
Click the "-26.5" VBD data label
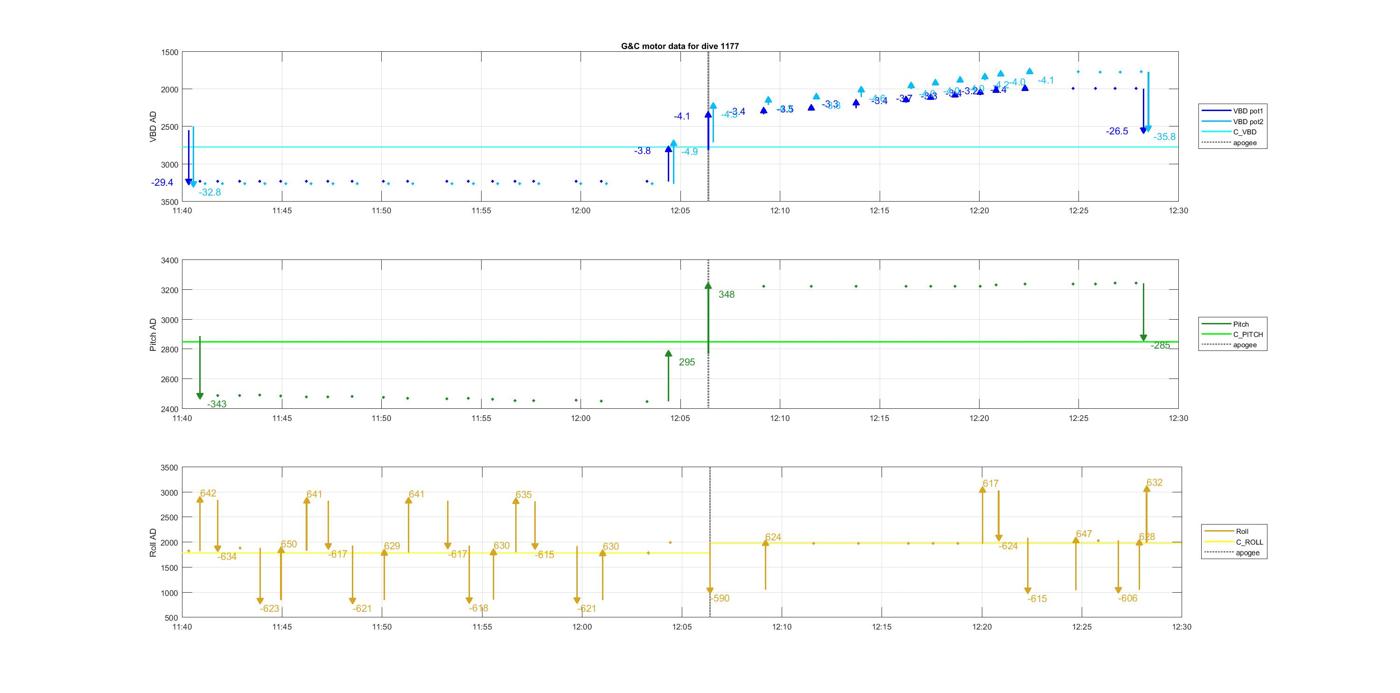[1117, 131]
